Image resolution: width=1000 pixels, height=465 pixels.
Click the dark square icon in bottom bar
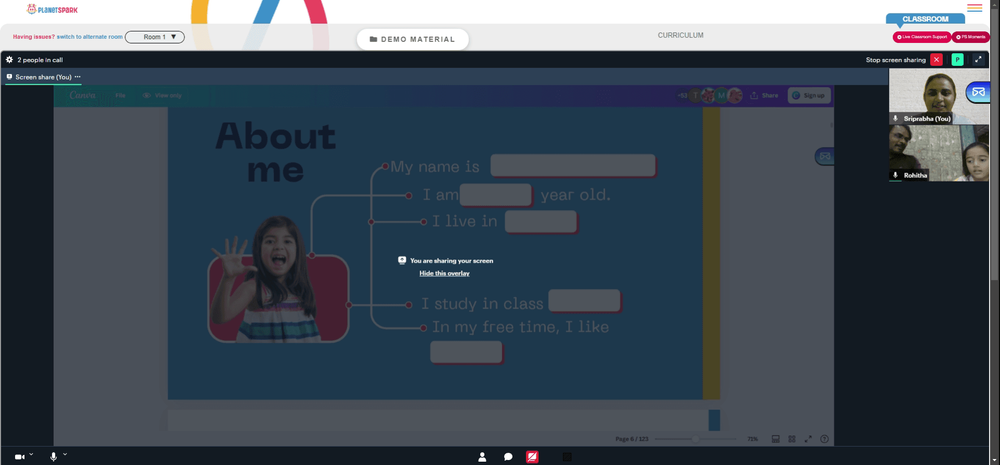567,457
